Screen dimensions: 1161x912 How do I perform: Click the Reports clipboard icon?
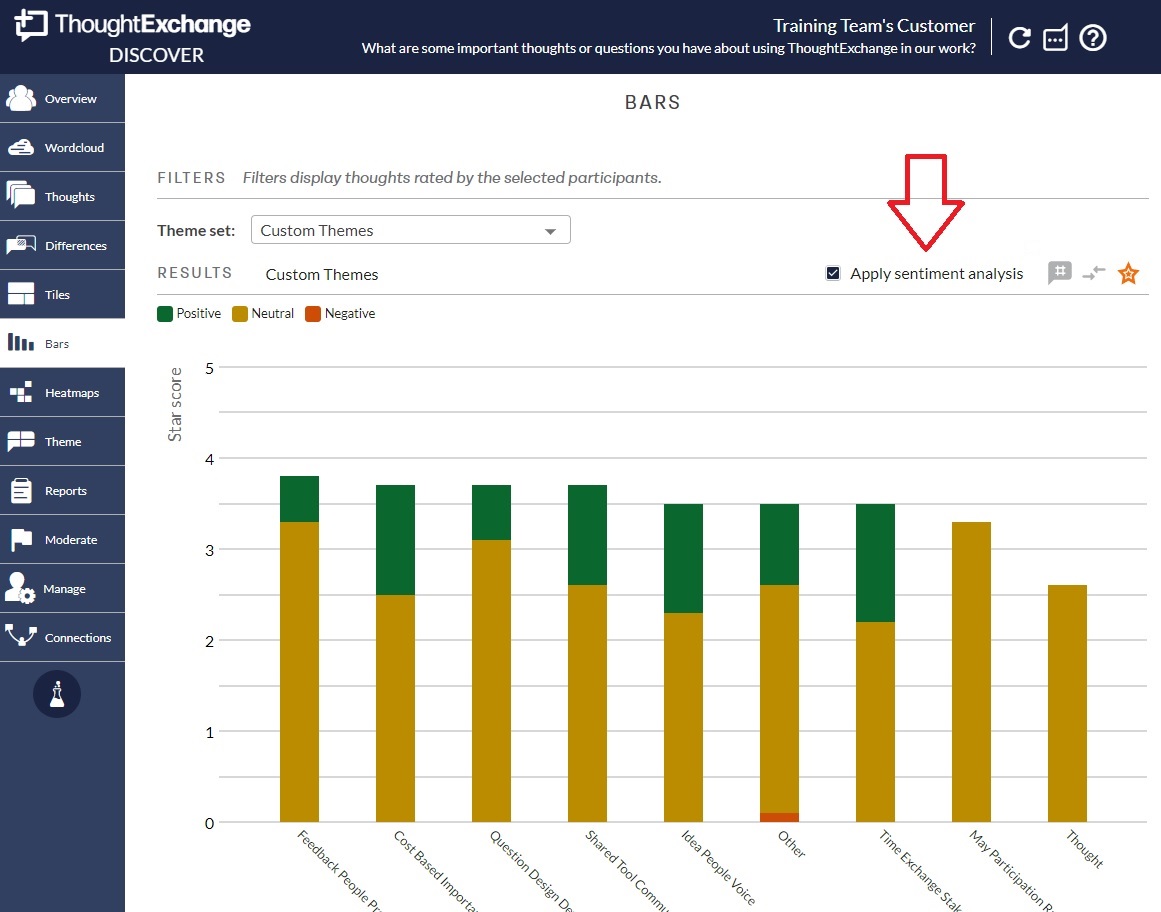[21, 490]
